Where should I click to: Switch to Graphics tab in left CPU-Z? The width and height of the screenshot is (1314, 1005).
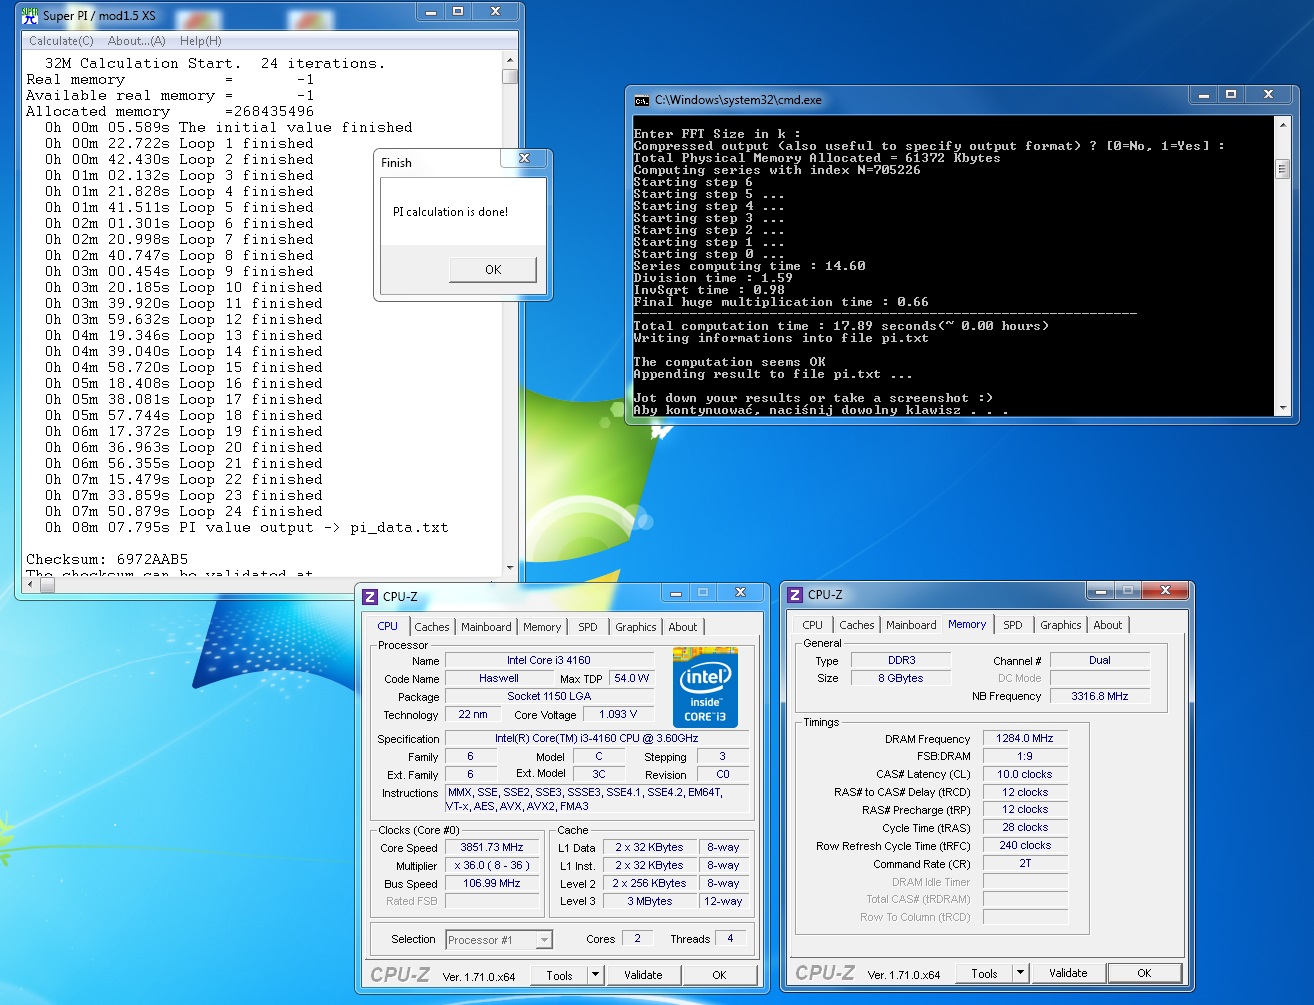coord(636,627)
